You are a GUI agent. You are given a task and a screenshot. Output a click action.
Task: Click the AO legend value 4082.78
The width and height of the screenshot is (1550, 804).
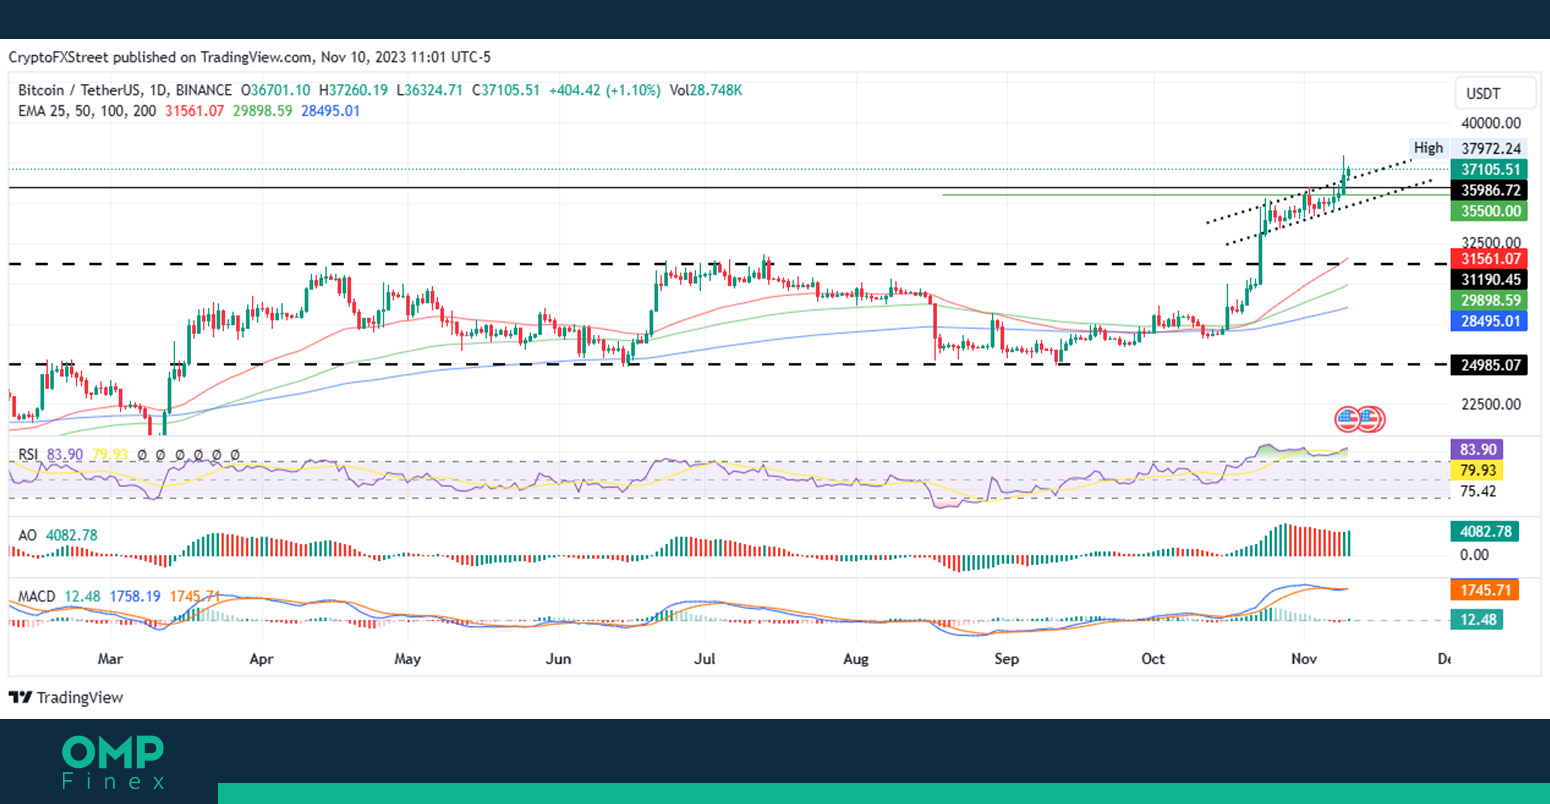(x=71, y=535)
